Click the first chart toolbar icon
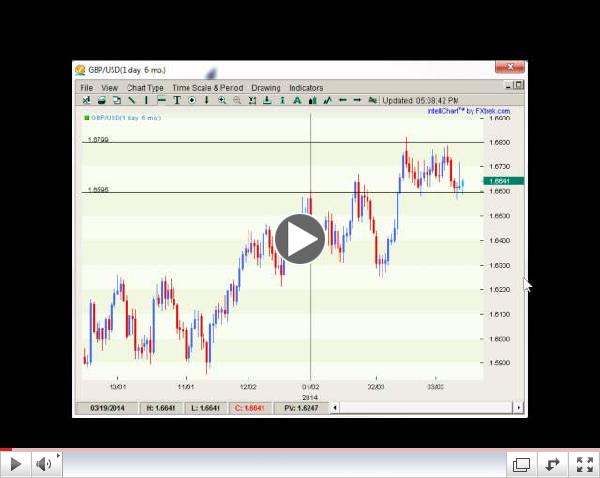 coord(86,100)
